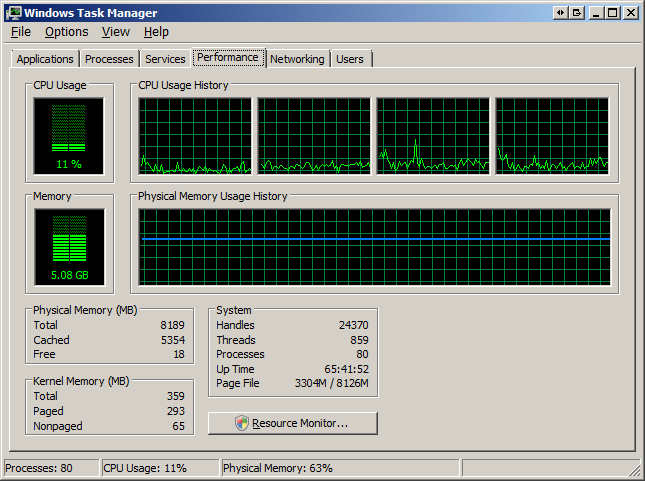Open the View menu
645x481 pixels.
click(116, 32)
